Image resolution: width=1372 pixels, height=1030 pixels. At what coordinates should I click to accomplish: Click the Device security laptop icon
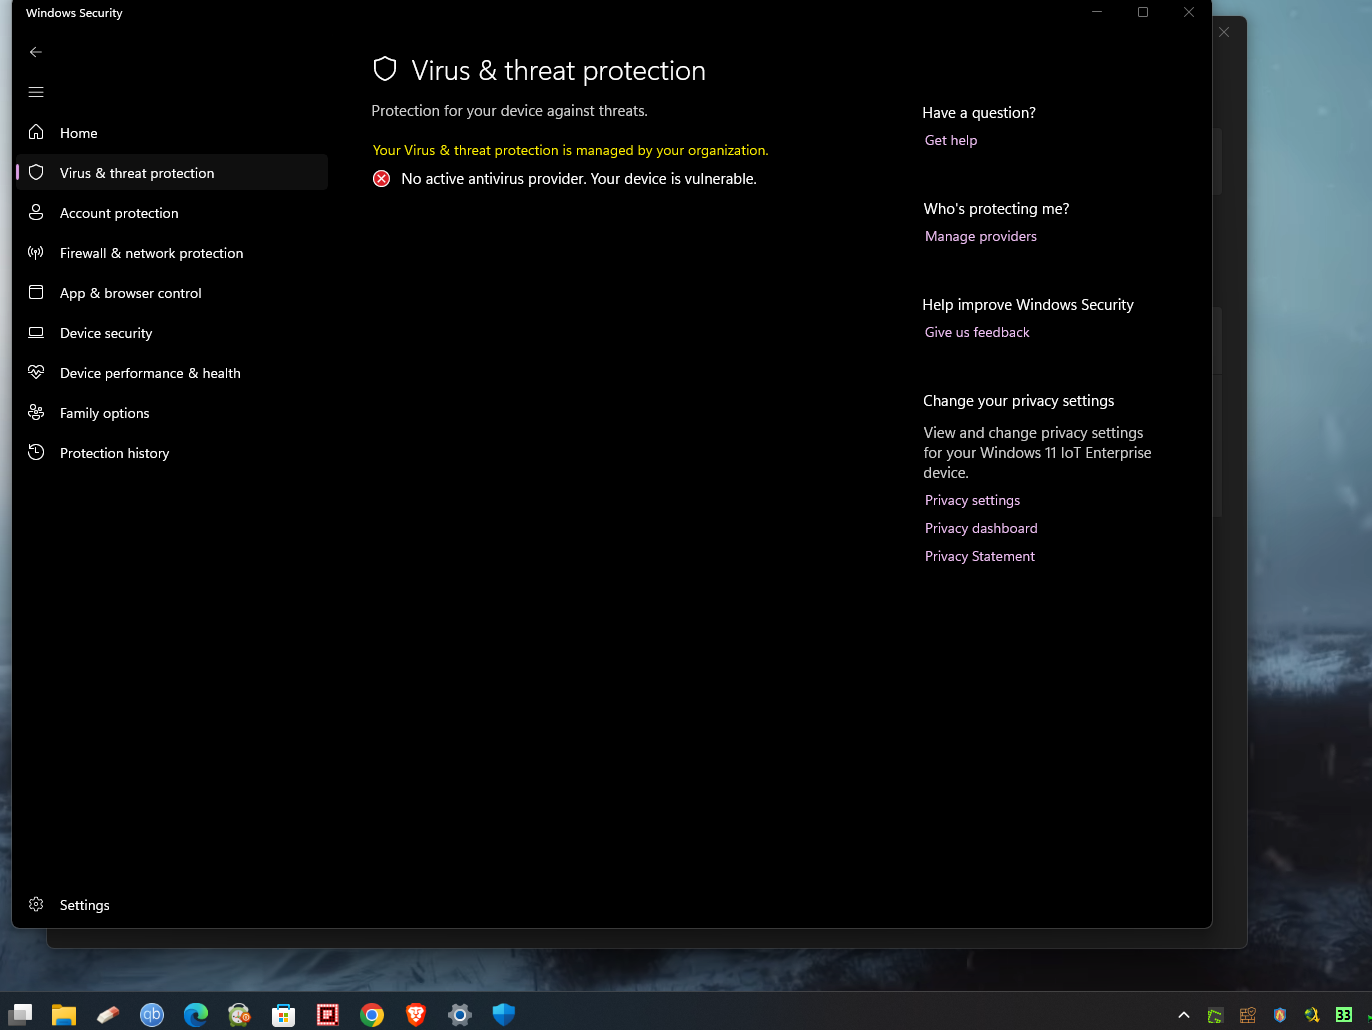tap(36, 332)
